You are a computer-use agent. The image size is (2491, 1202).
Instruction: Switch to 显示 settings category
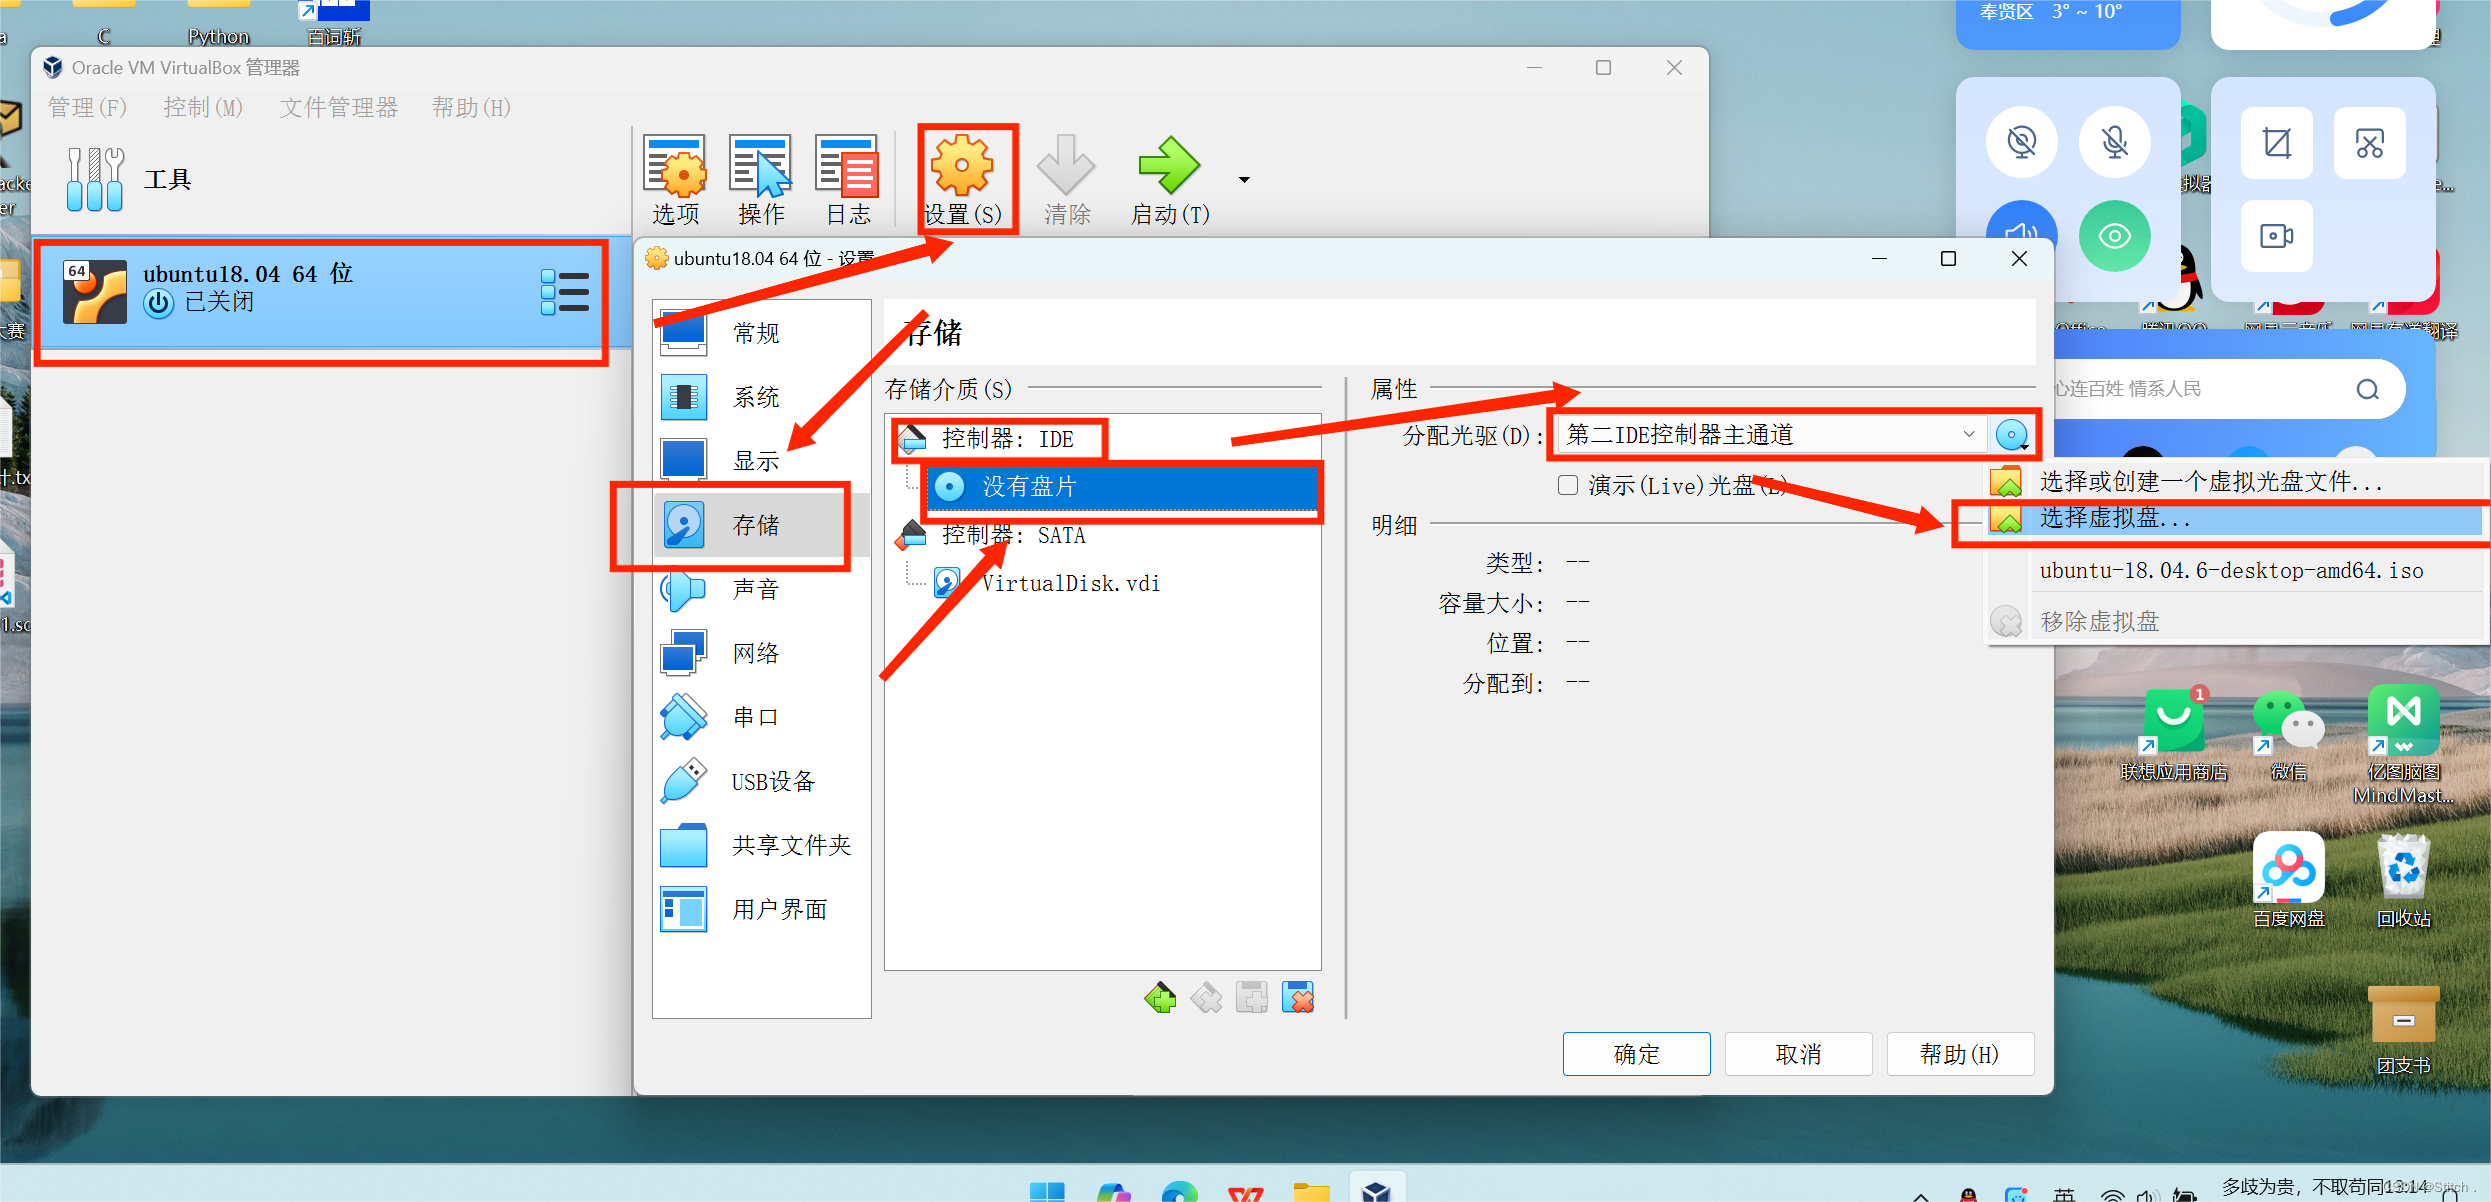tap(761, 461)
